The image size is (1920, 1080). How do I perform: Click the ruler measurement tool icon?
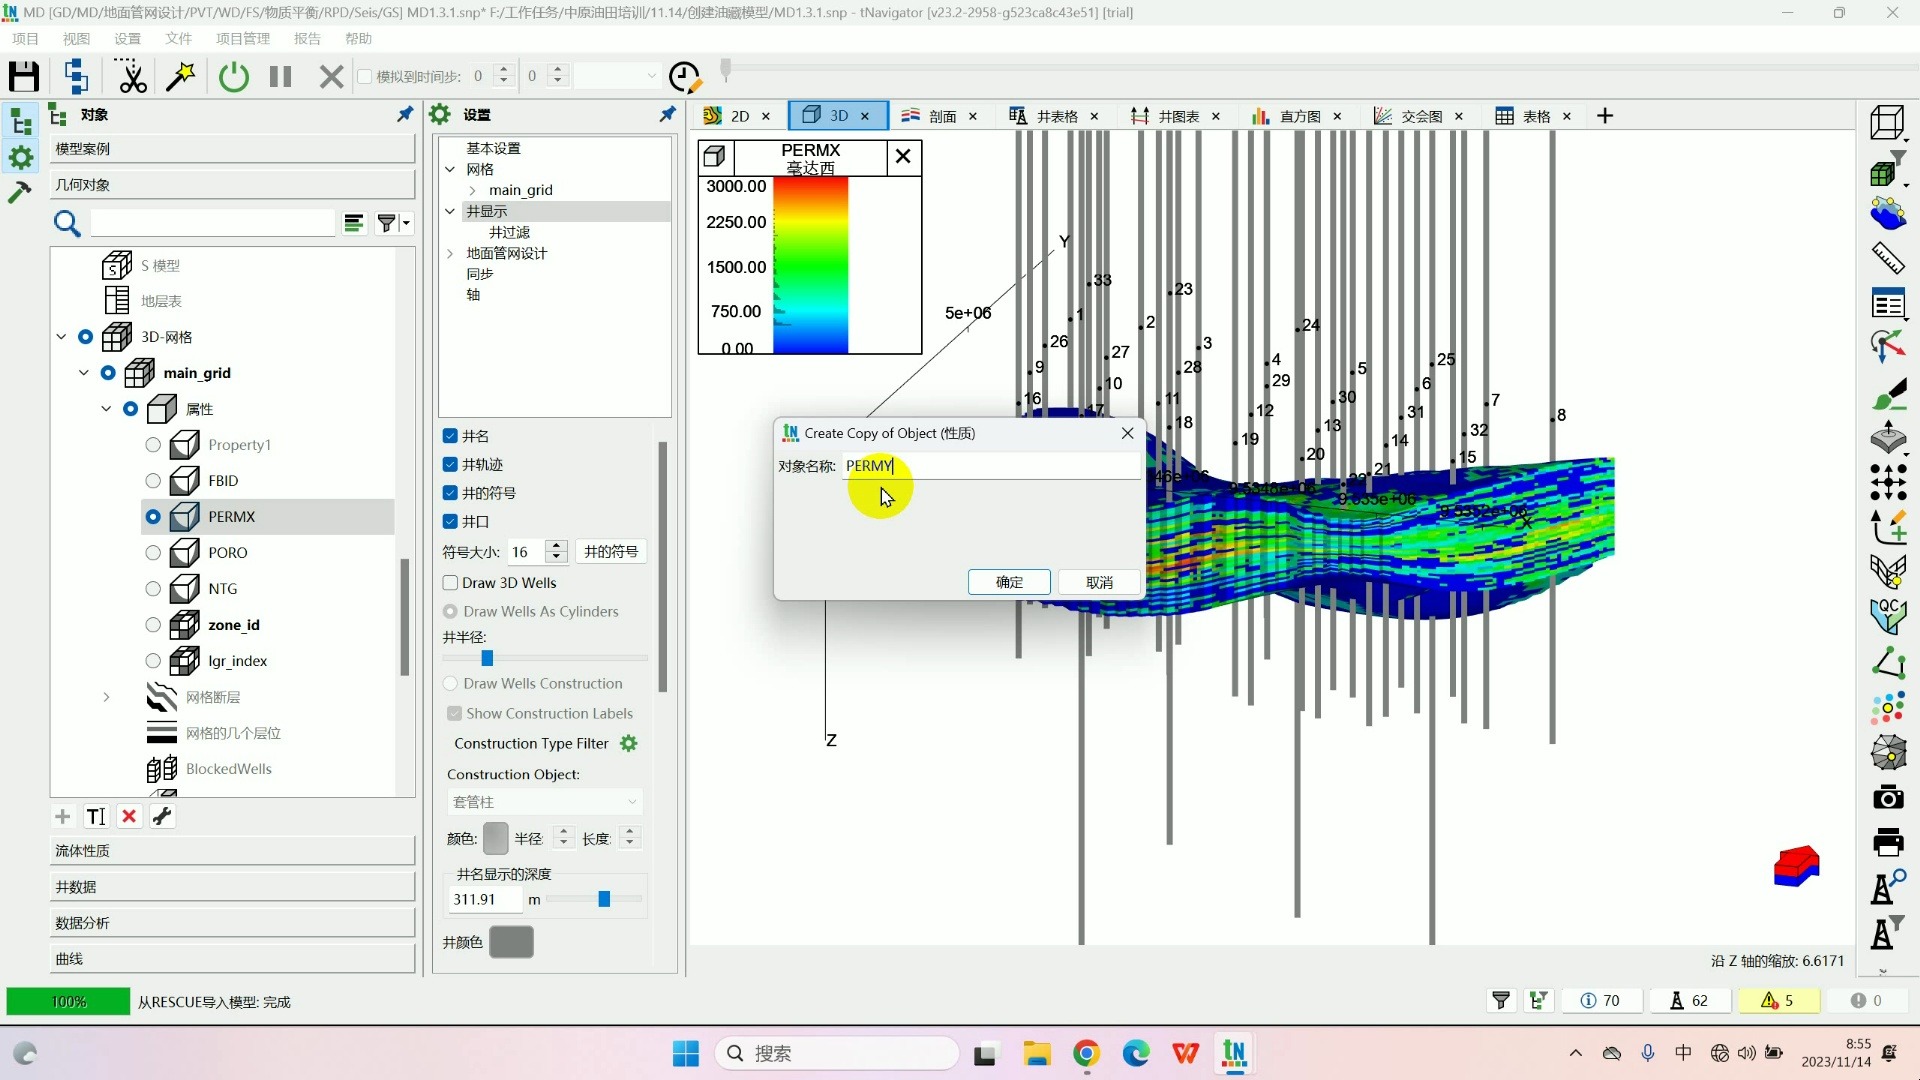[1888, 258]
